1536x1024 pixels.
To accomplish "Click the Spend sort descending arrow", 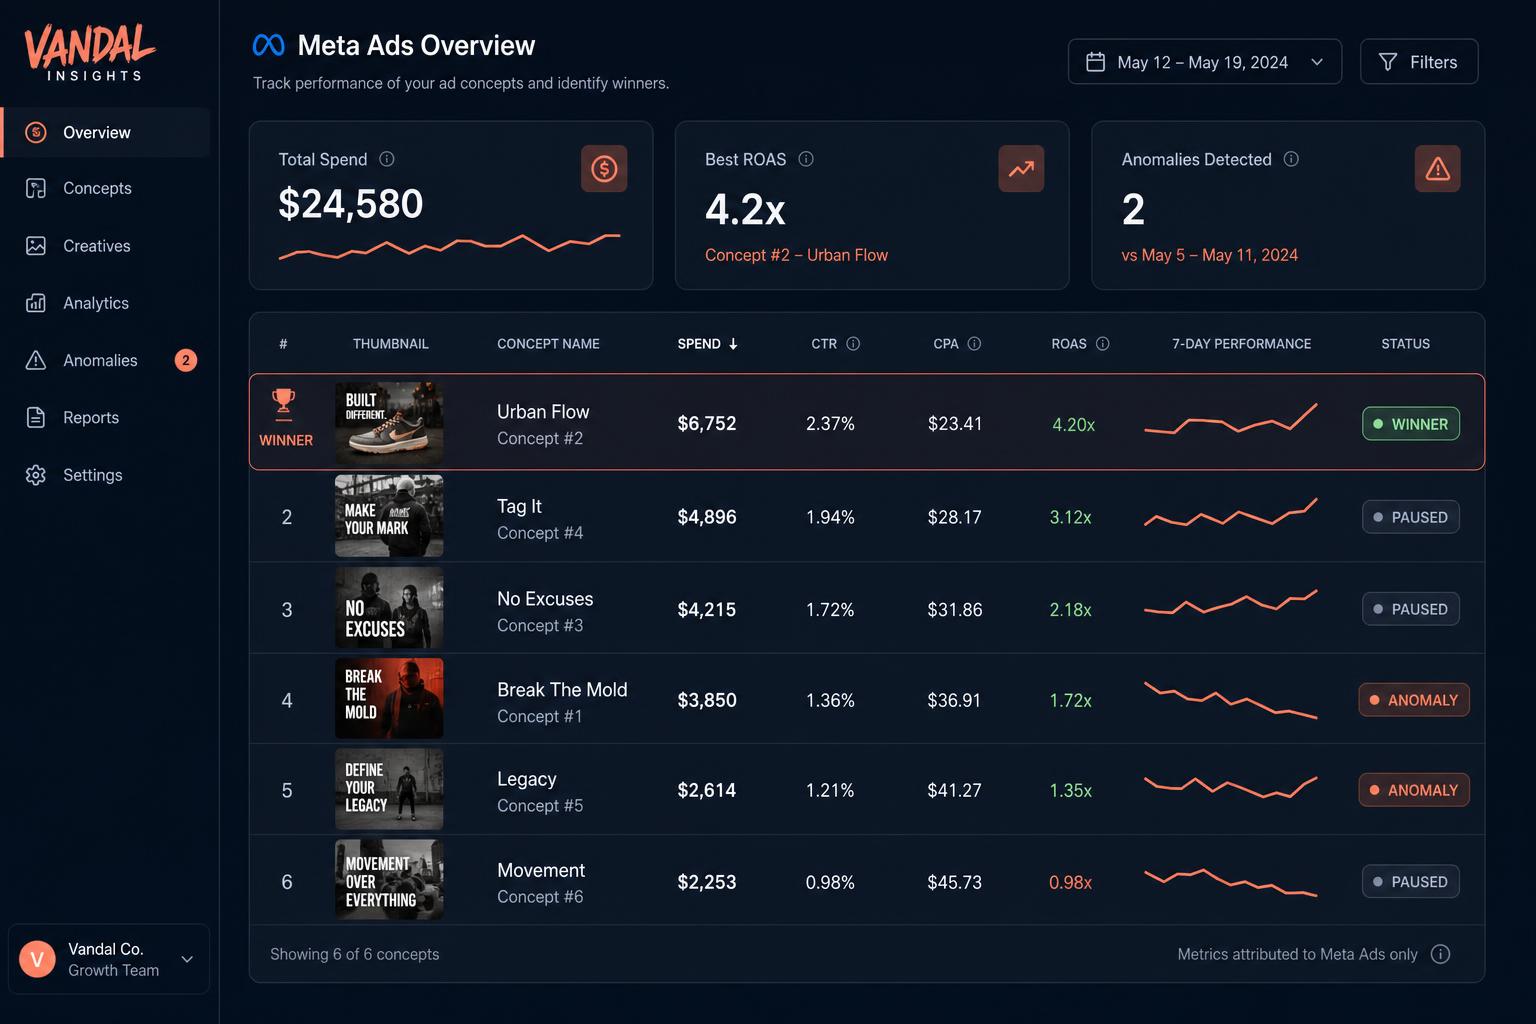I will click(733, 344).
